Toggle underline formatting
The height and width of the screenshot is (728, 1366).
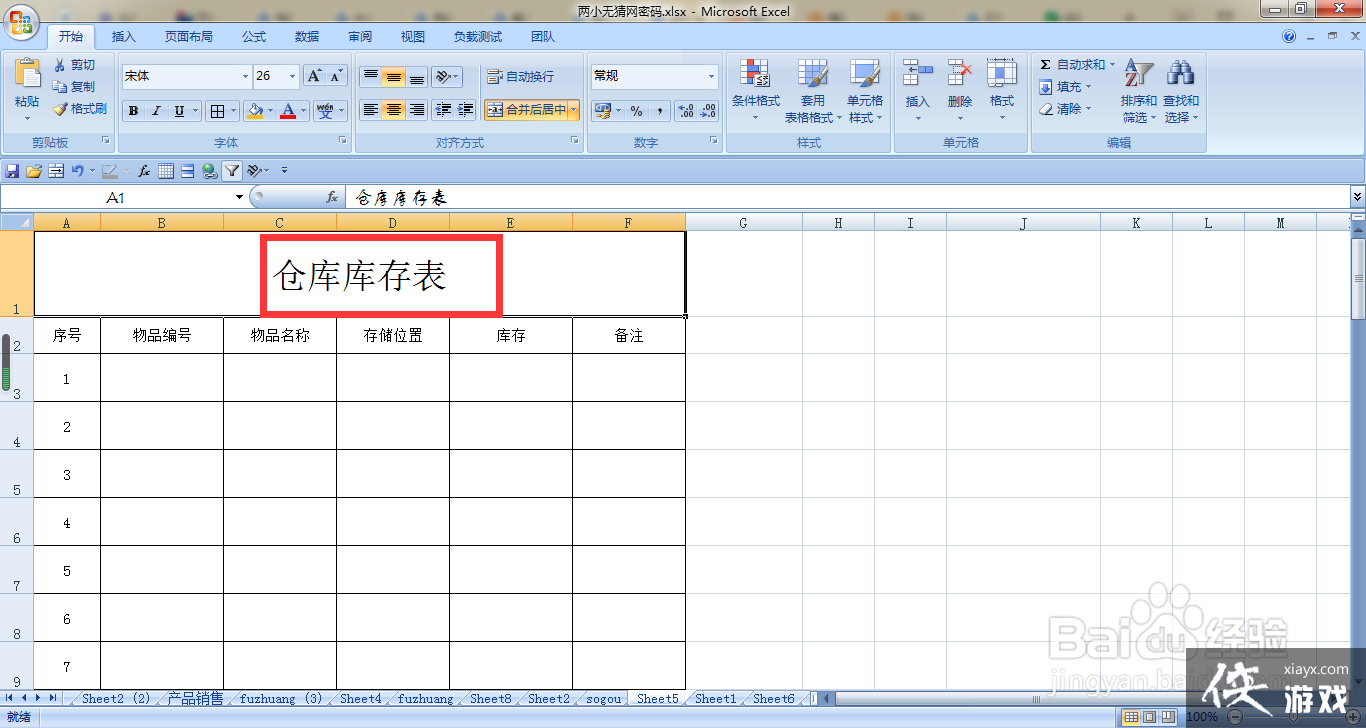point(179,111)
